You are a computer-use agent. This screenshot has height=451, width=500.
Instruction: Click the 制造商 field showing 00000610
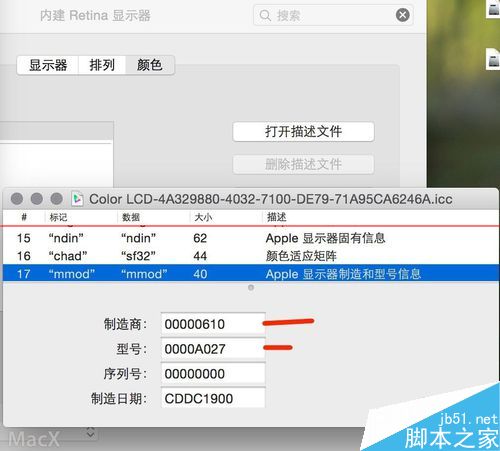[x=213, y=324]
